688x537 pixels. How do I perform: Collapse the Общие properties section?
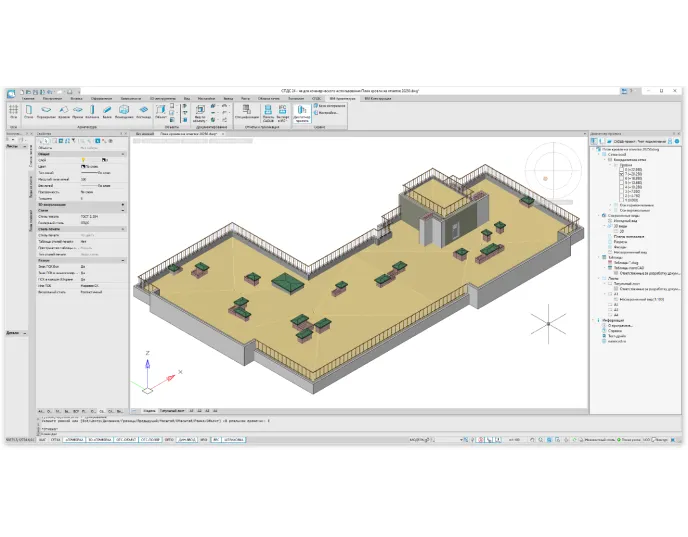(x=124, y=153)
